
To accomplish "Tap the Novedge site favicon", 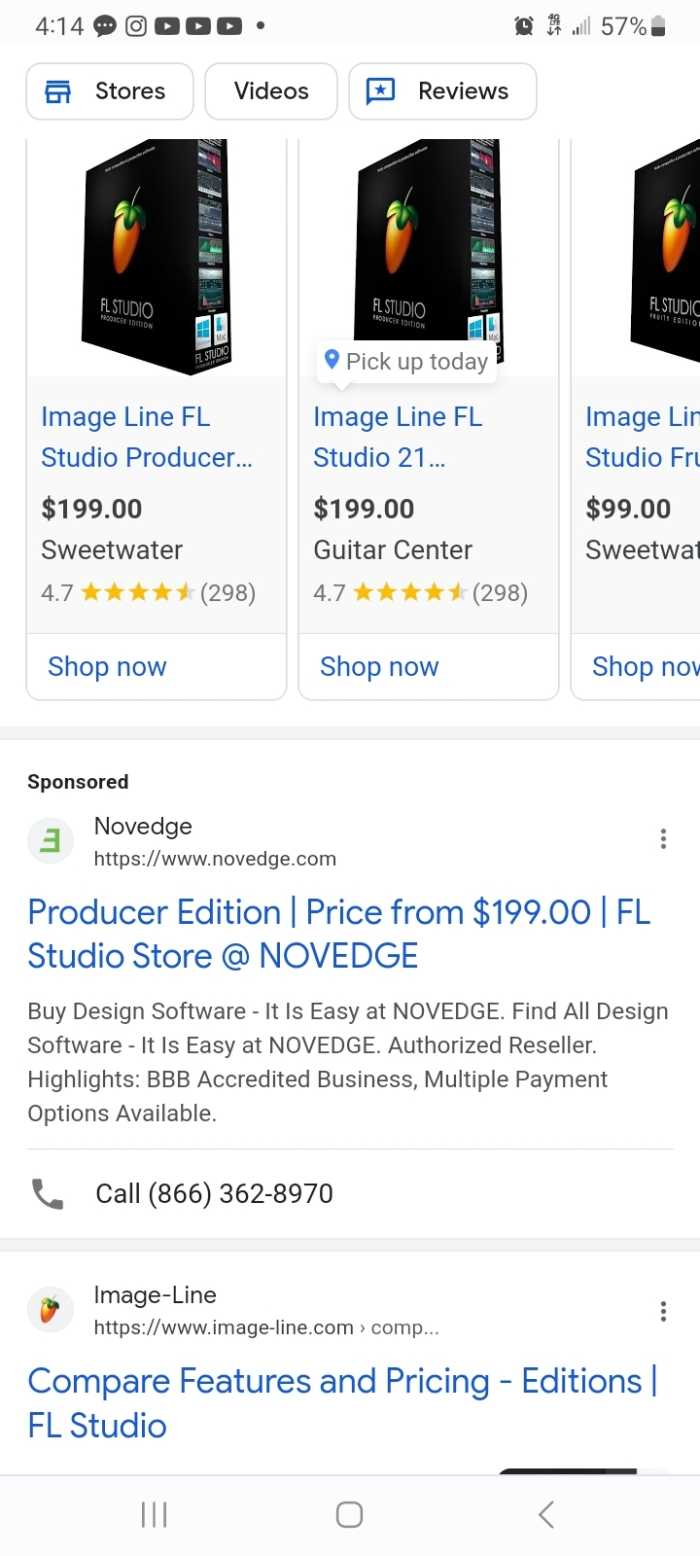I will pos(50,840).
